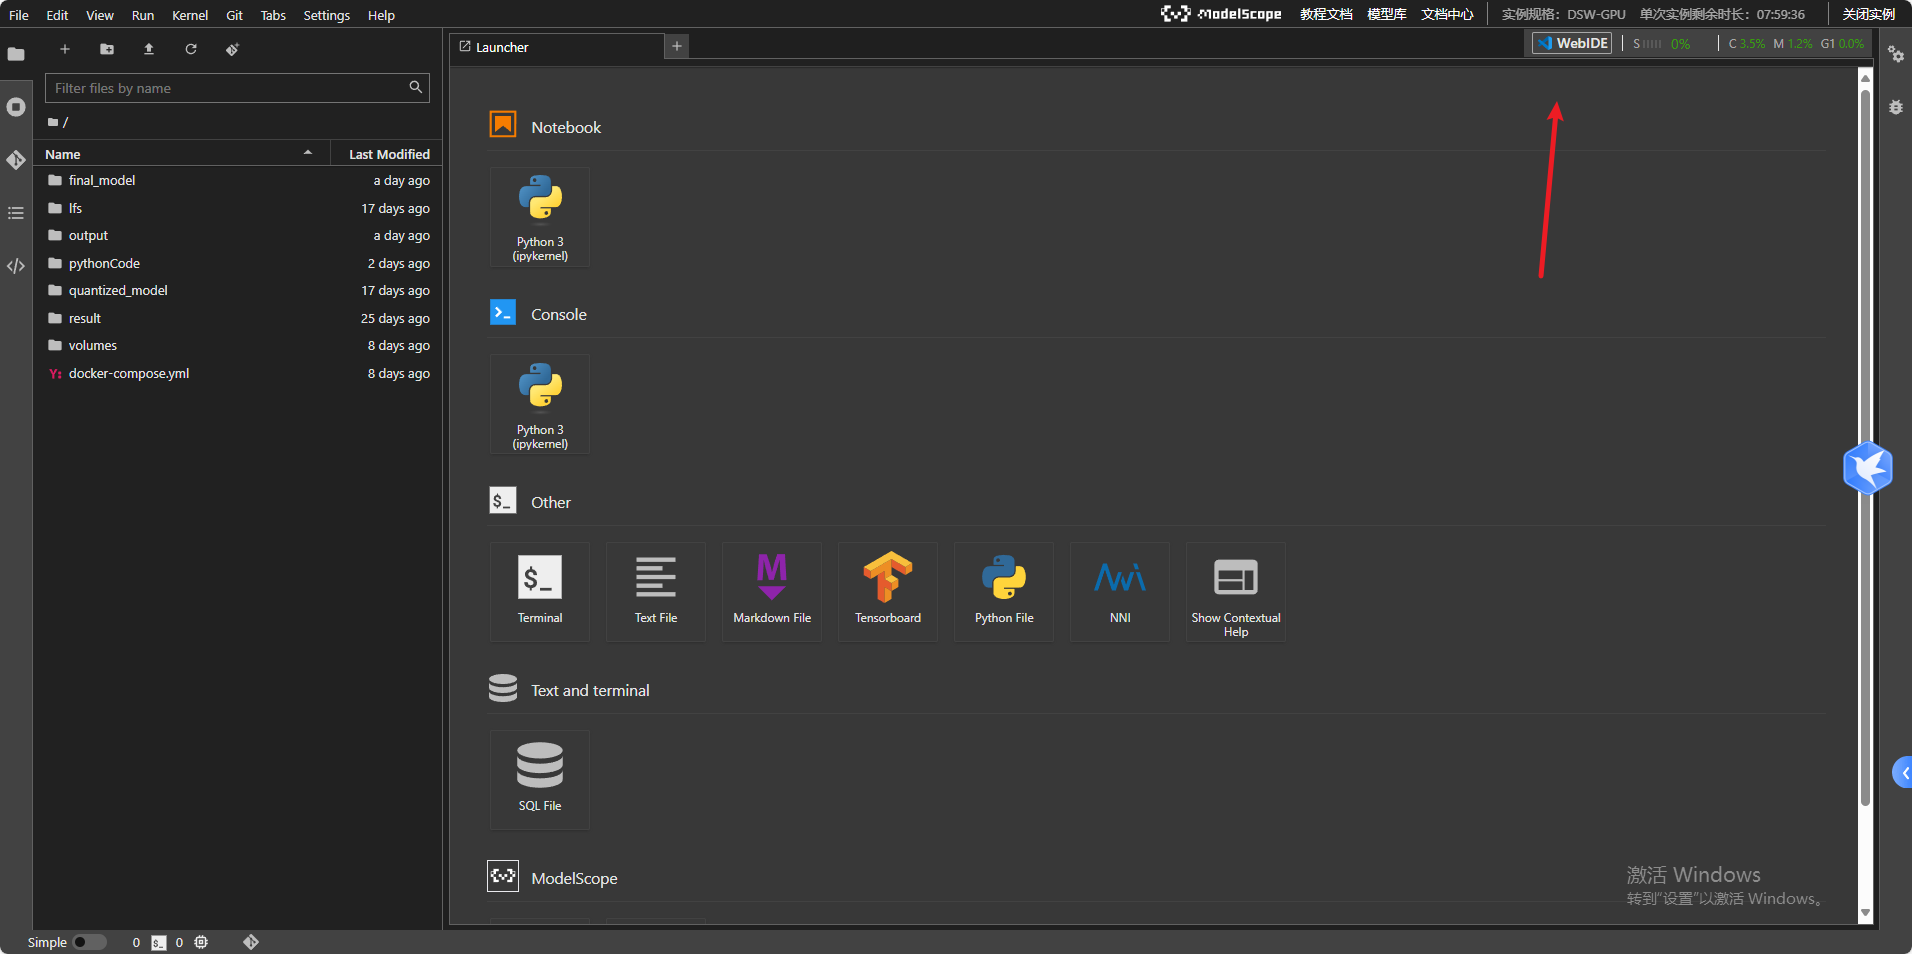Open the Property Inspector gears icon
Viewport: 1912px width, 954px height.
(1896, 54)
